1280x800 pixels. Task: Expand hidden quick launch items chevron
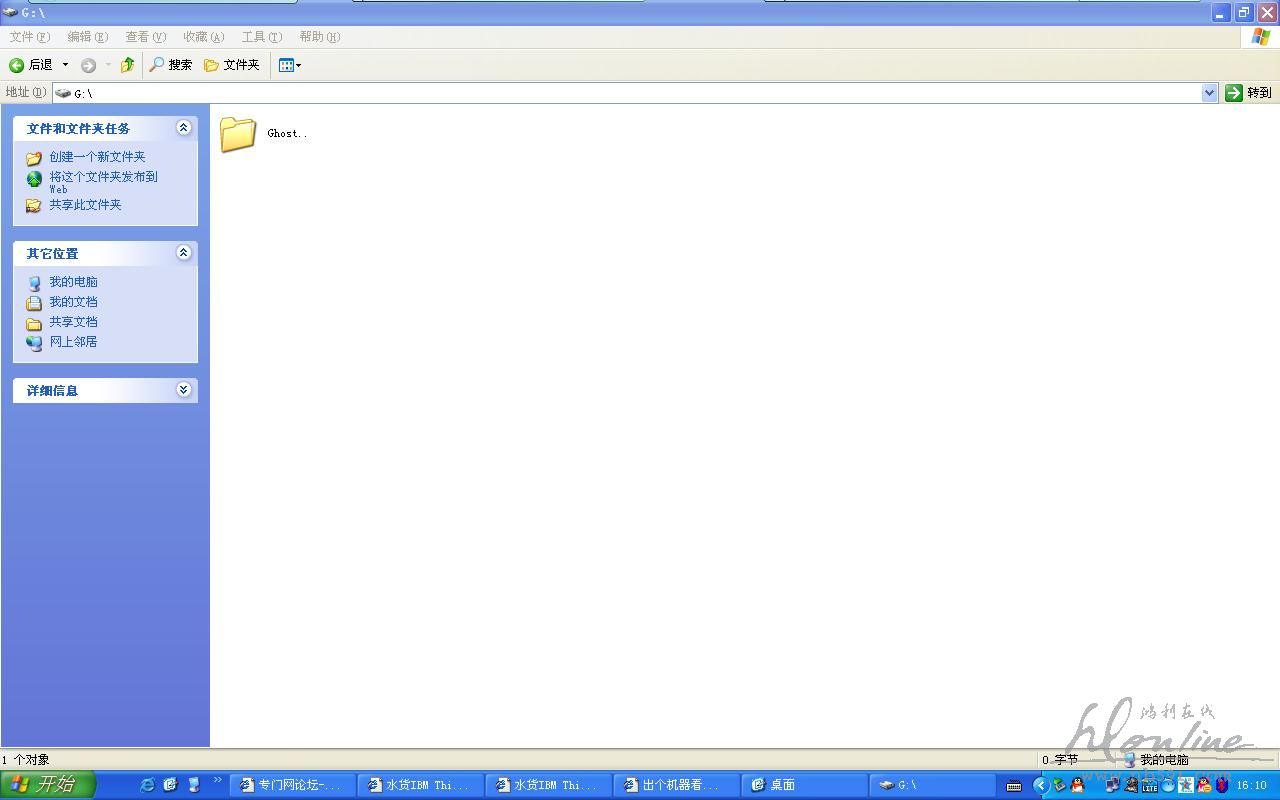coord(217,781)
